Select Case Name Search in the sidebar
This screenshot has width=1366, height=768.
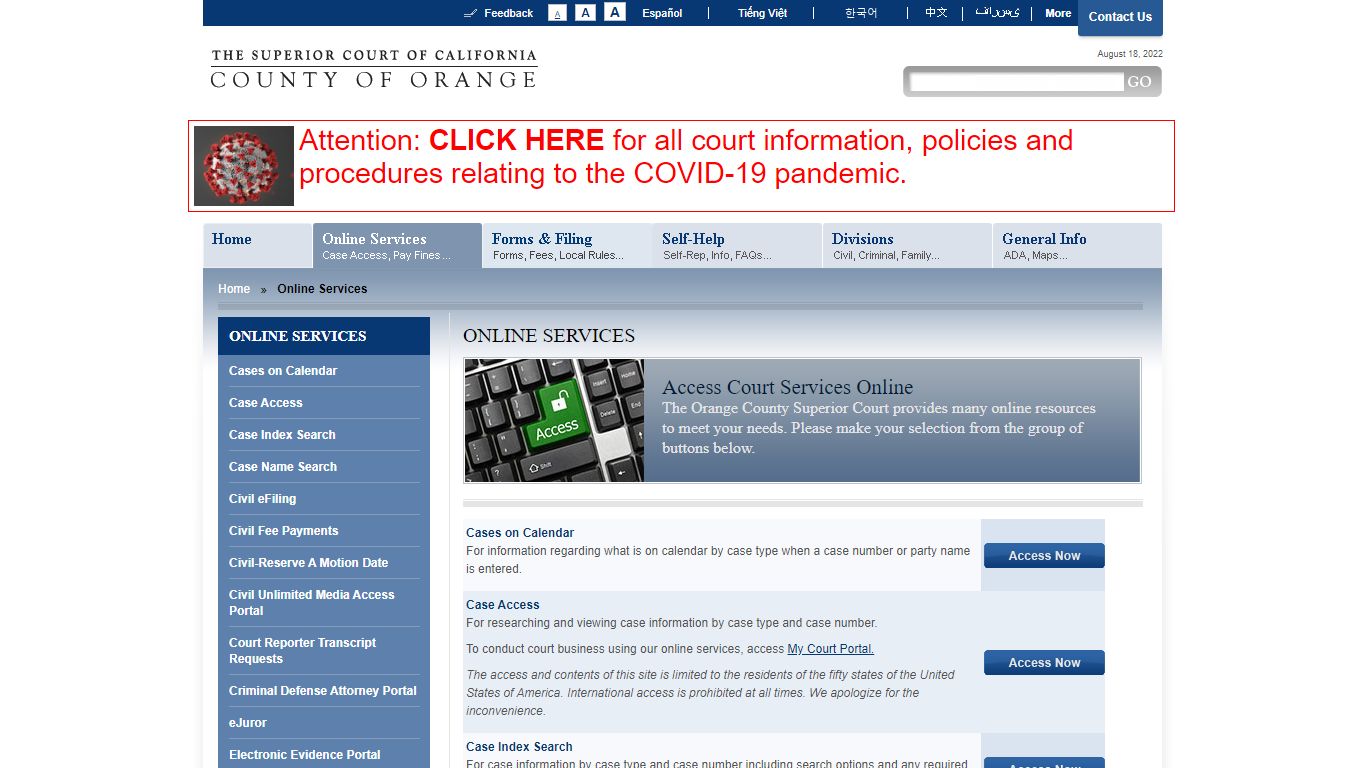click(x=283, y=467)
